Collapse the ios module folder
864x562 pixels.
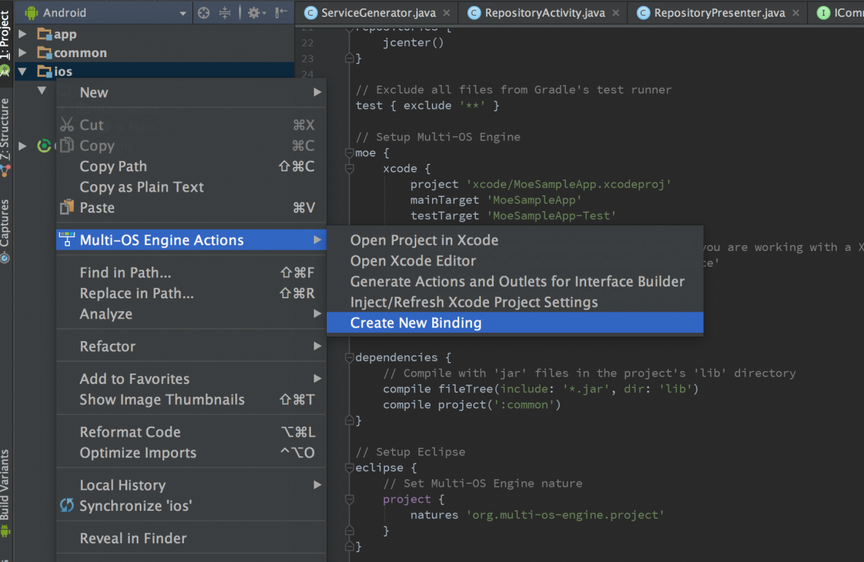click(x=23, y=72)
